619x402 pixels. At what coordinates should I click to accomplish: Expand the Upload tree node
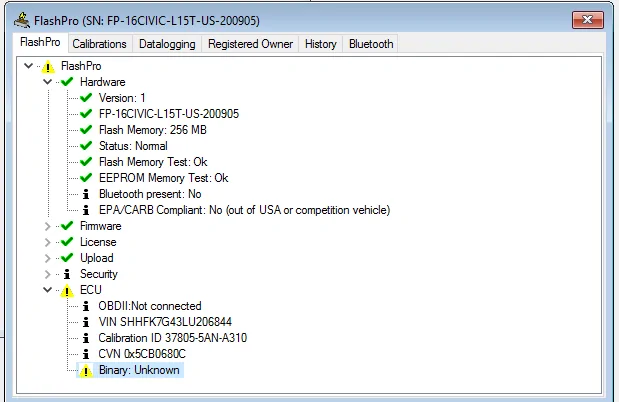[47, 258]
